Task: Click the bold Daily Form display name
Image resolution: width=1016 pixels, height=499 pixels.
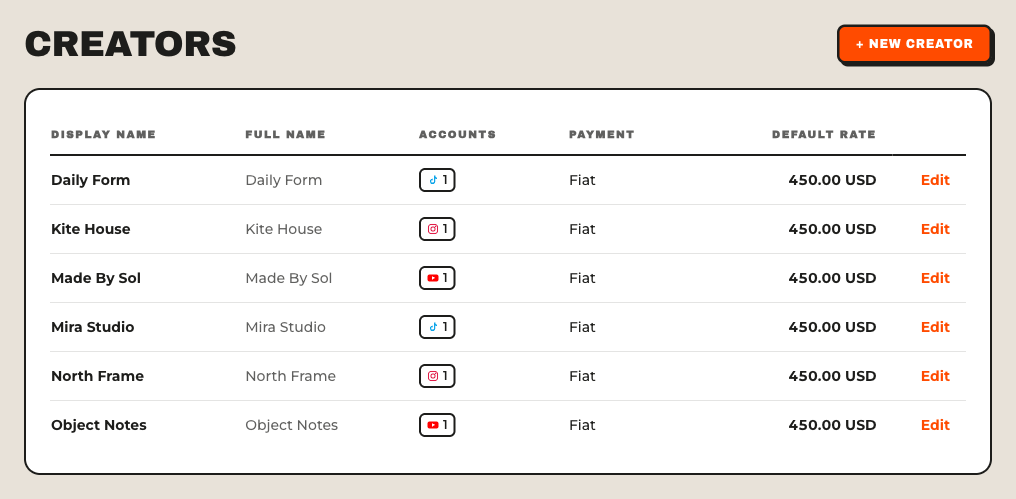Action: click(91, 180)
